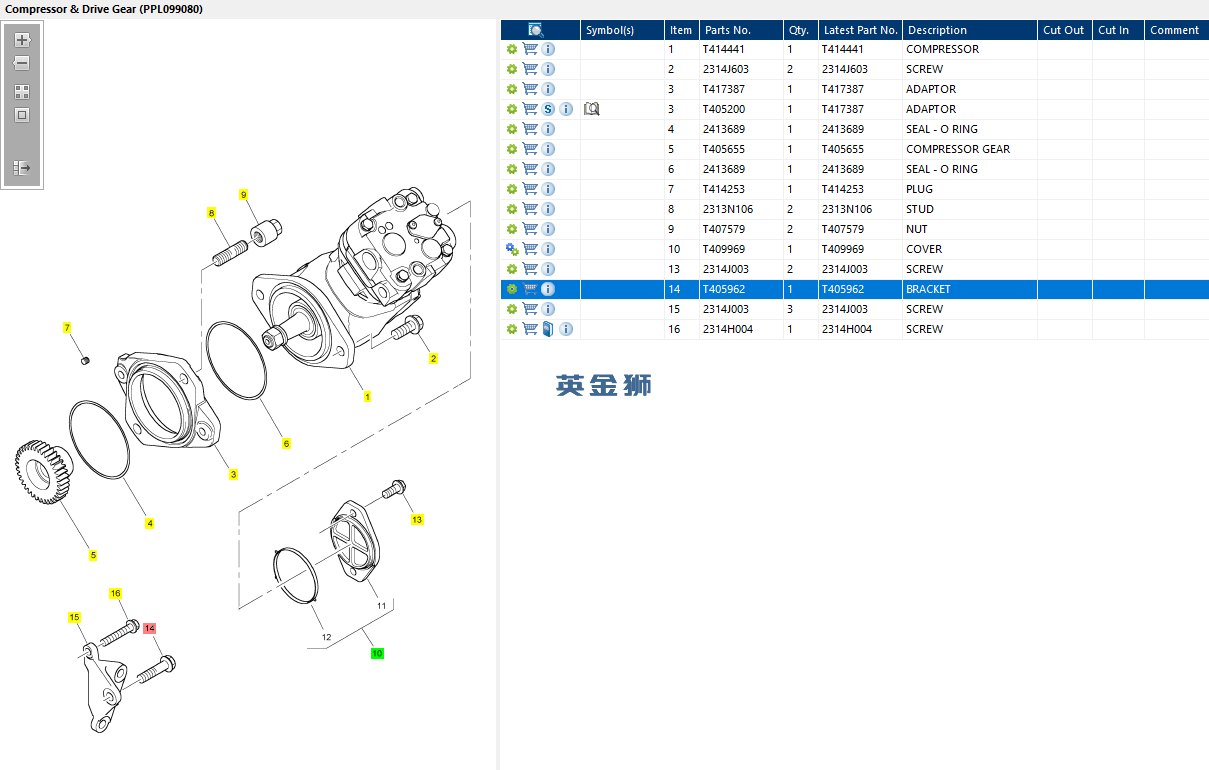Select callout 3 on the diagram
This screenshot has height=770, width=1209.
pos(233,474)
